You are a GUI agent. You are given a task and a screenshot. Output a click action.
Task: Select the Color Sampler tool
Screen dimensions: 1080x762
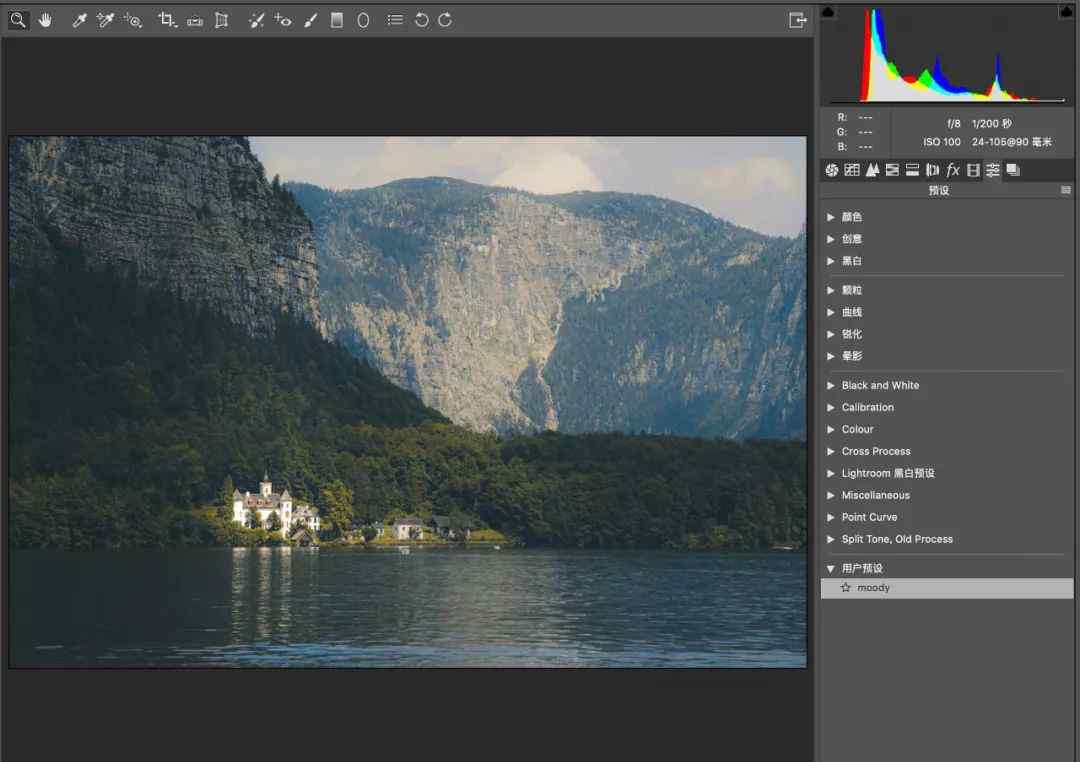click(x=105, y=20)
